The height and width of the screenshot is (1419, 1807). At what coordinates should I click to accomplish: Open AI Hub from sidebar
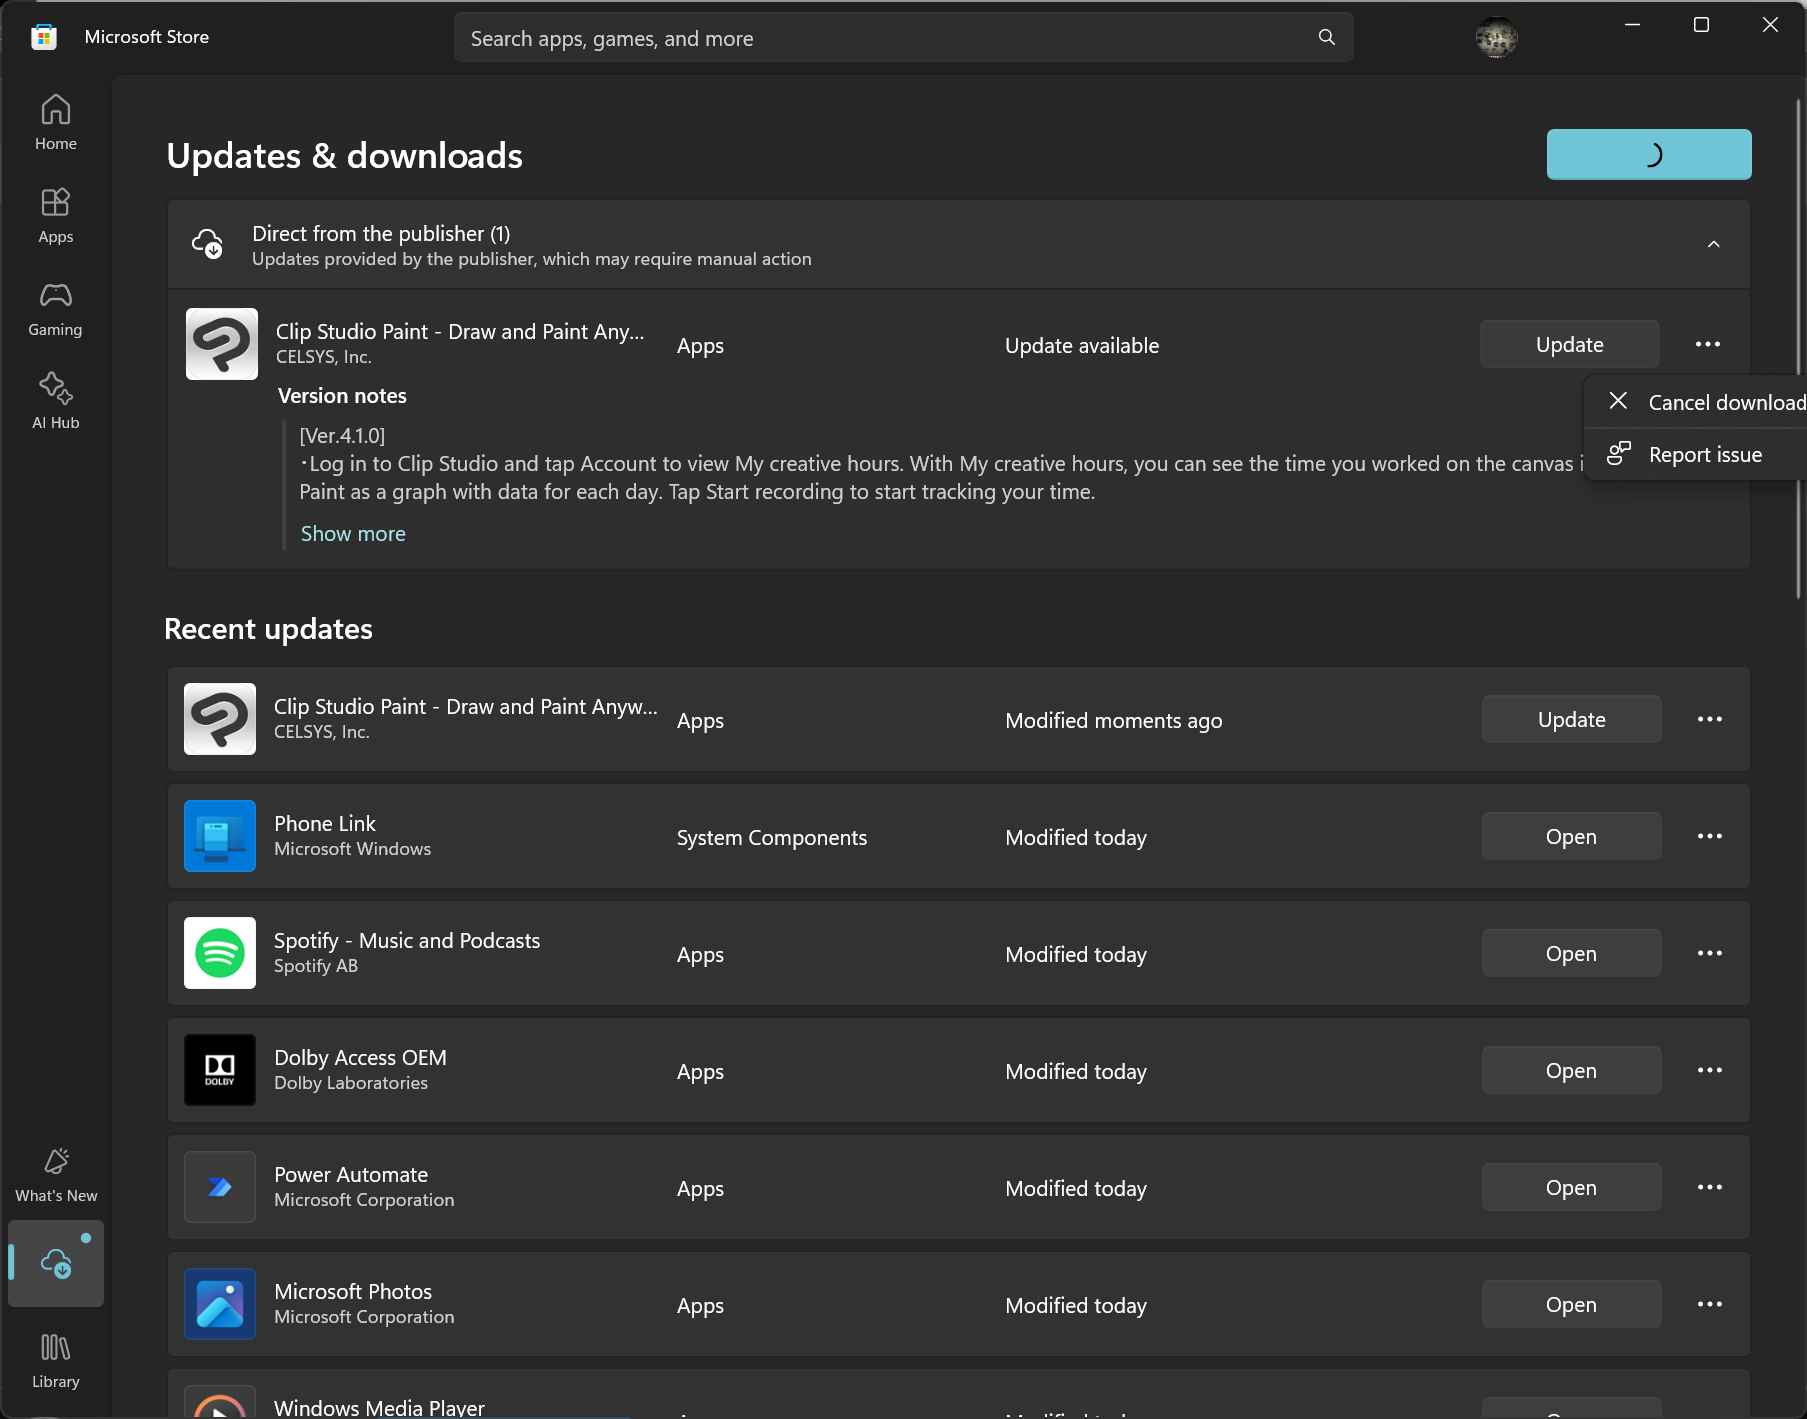tap(56, 401)
